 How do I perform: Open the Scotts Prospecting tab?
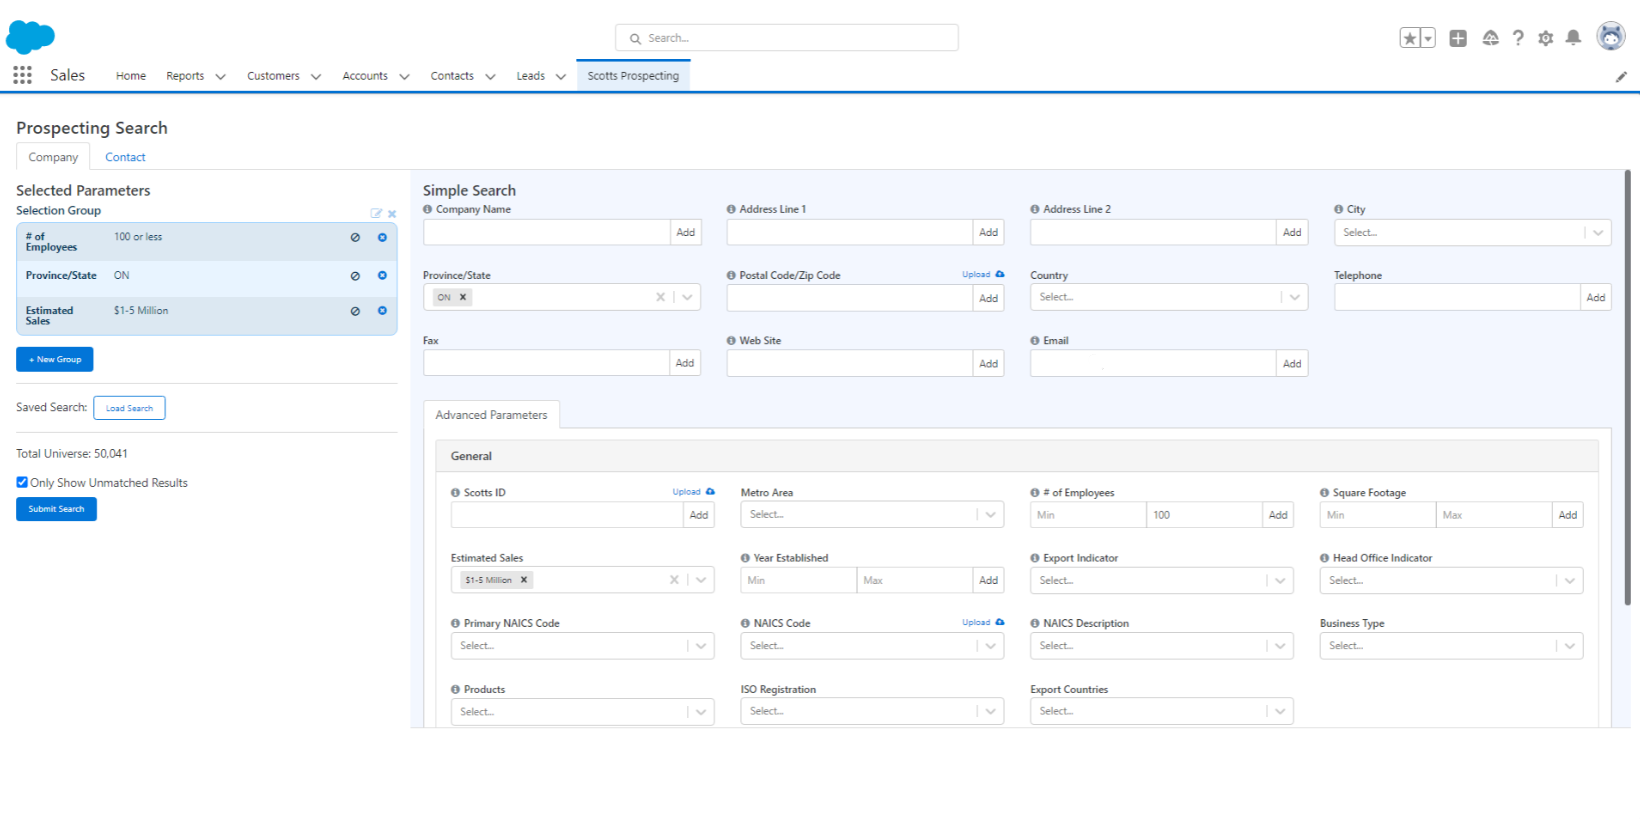(x=633, y=76)
